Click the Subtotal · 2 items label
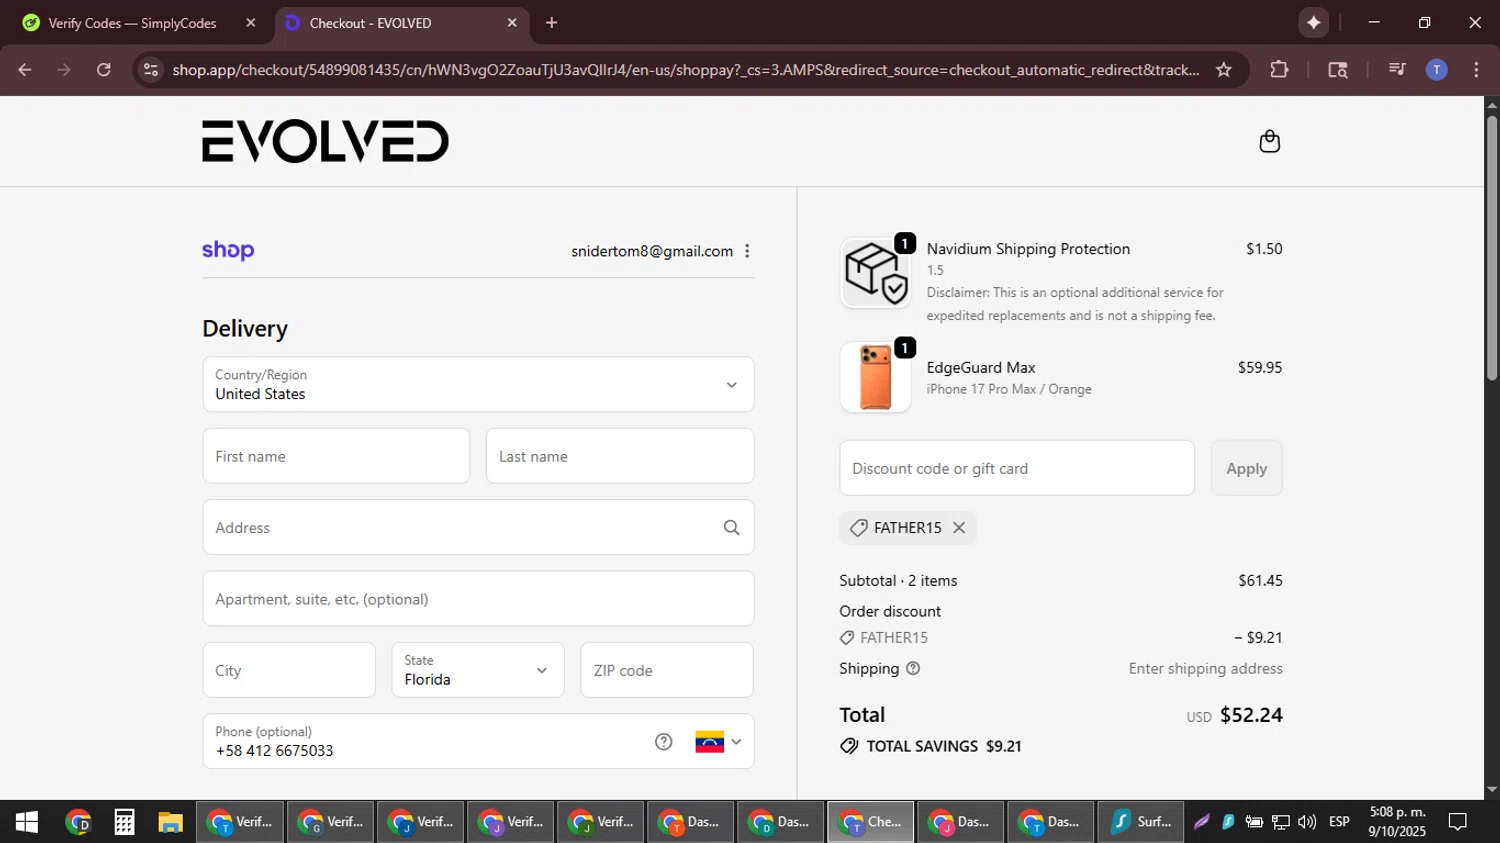This screenshot has width=1500, height=843. click(898, 580)
